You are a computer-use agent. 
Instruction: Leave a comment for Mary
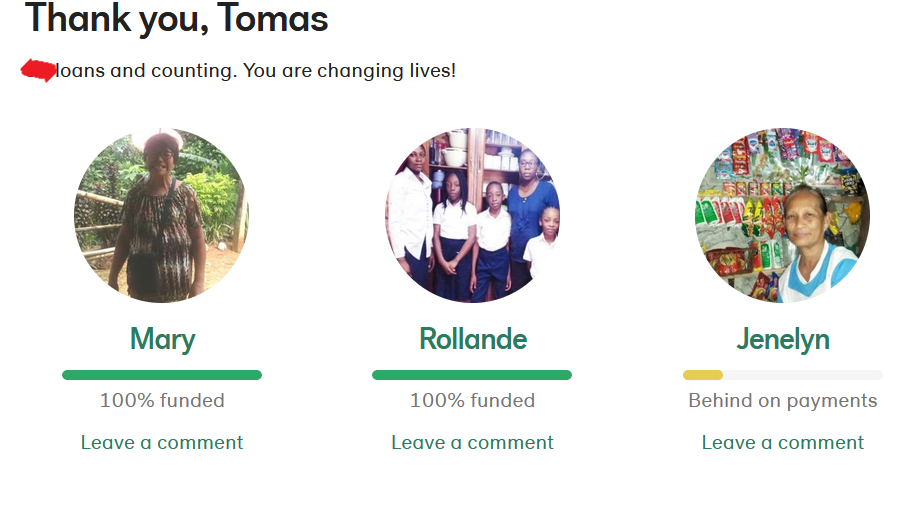162,442
